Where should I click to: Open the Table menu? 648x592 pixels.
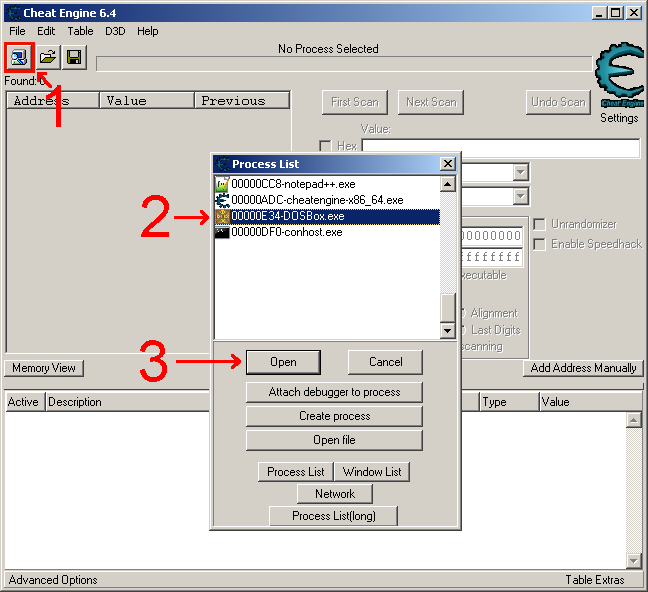(80, 31)
